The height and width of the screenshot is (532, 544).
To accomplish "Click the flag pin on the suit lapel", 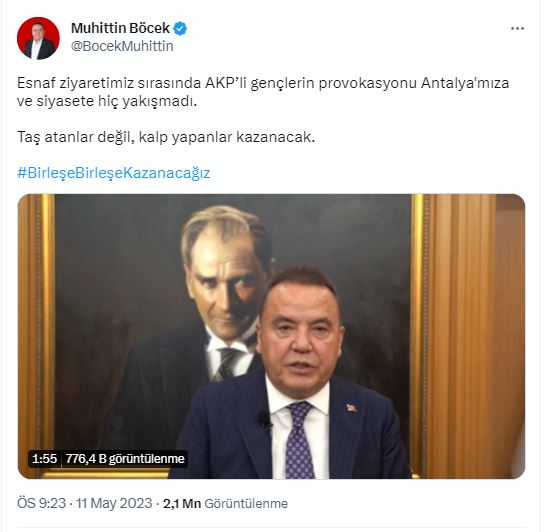I will pos(352,408).
